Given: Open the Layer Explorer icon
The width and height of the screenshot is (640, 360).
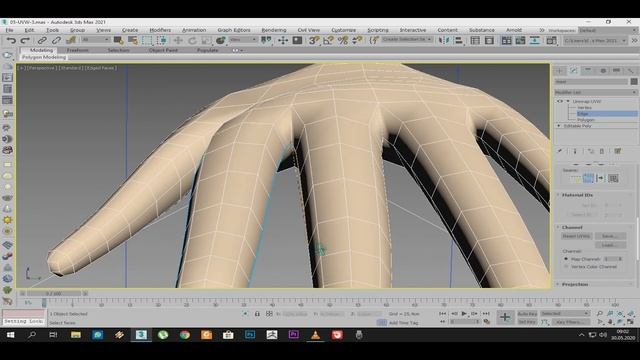Looking at the screenshot, I should pyautogui.click(x=489, y=40).
